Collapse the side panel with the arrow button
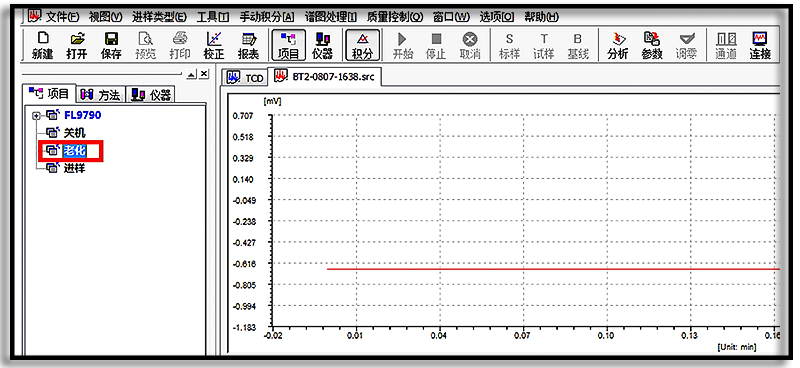The width and height of the screenshot is (800, 368). point(191,75)
